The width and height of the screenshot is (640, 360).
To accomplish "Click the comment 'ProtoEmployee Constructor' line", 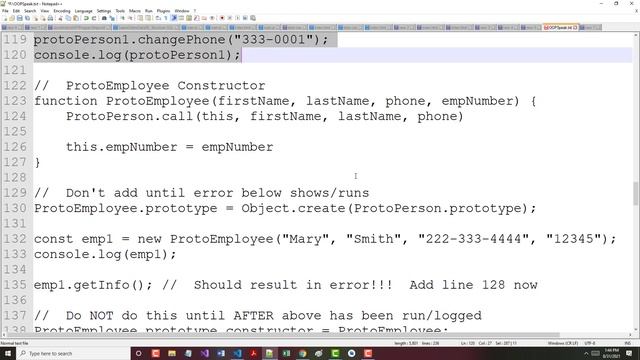I will click(x=150, y=86).
